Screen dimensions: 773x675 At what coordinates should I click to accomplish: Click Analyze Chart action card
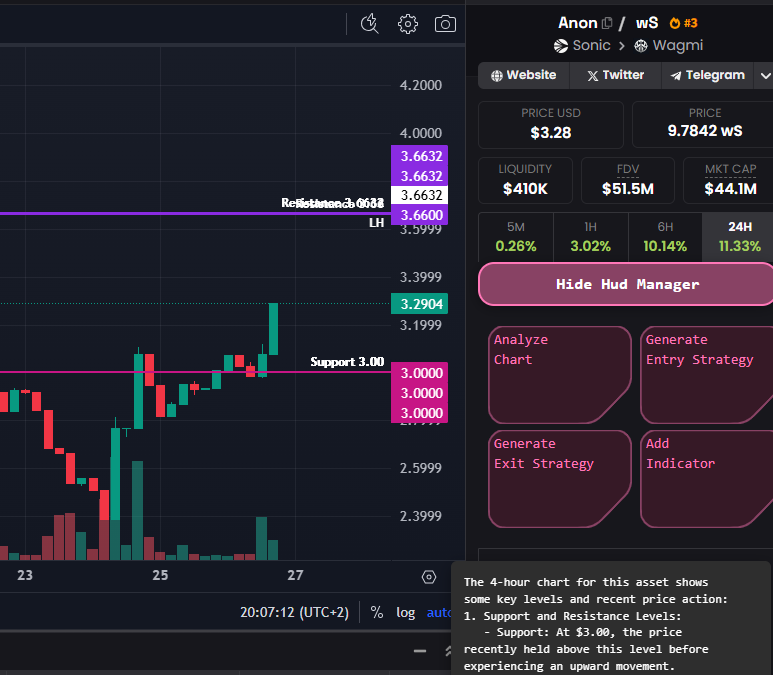tap(560, 375)
